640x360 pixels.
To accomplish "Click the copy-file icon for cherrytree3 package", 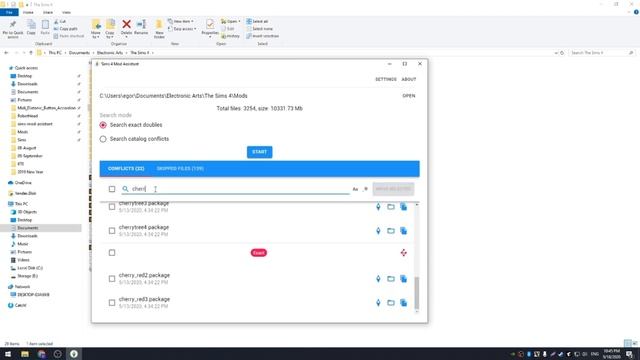I will tap(403, 207).
